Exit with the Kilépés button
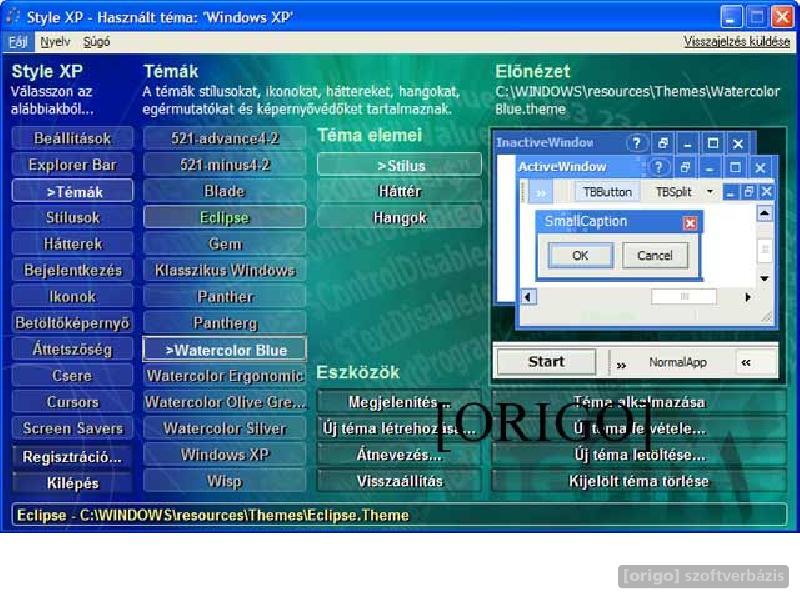 (72, 483)
